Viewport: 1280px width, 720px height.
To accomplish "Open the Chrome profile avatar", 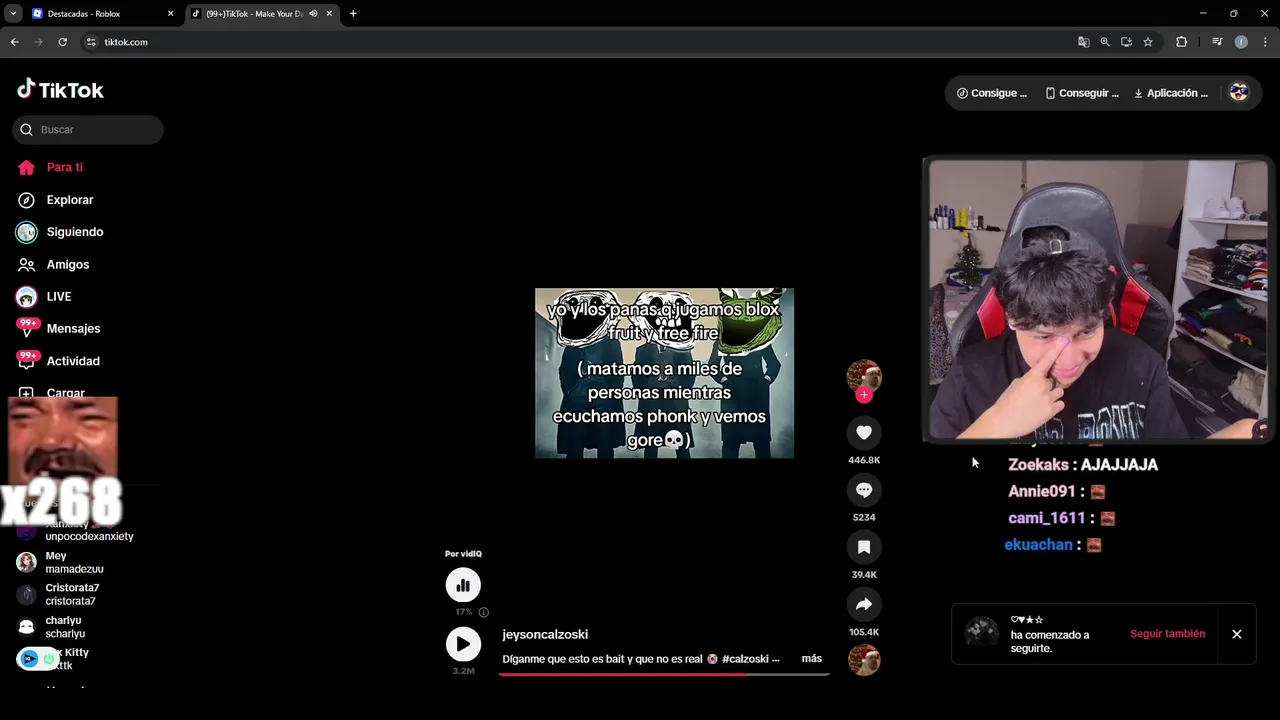I will [x=1241, y=42].
